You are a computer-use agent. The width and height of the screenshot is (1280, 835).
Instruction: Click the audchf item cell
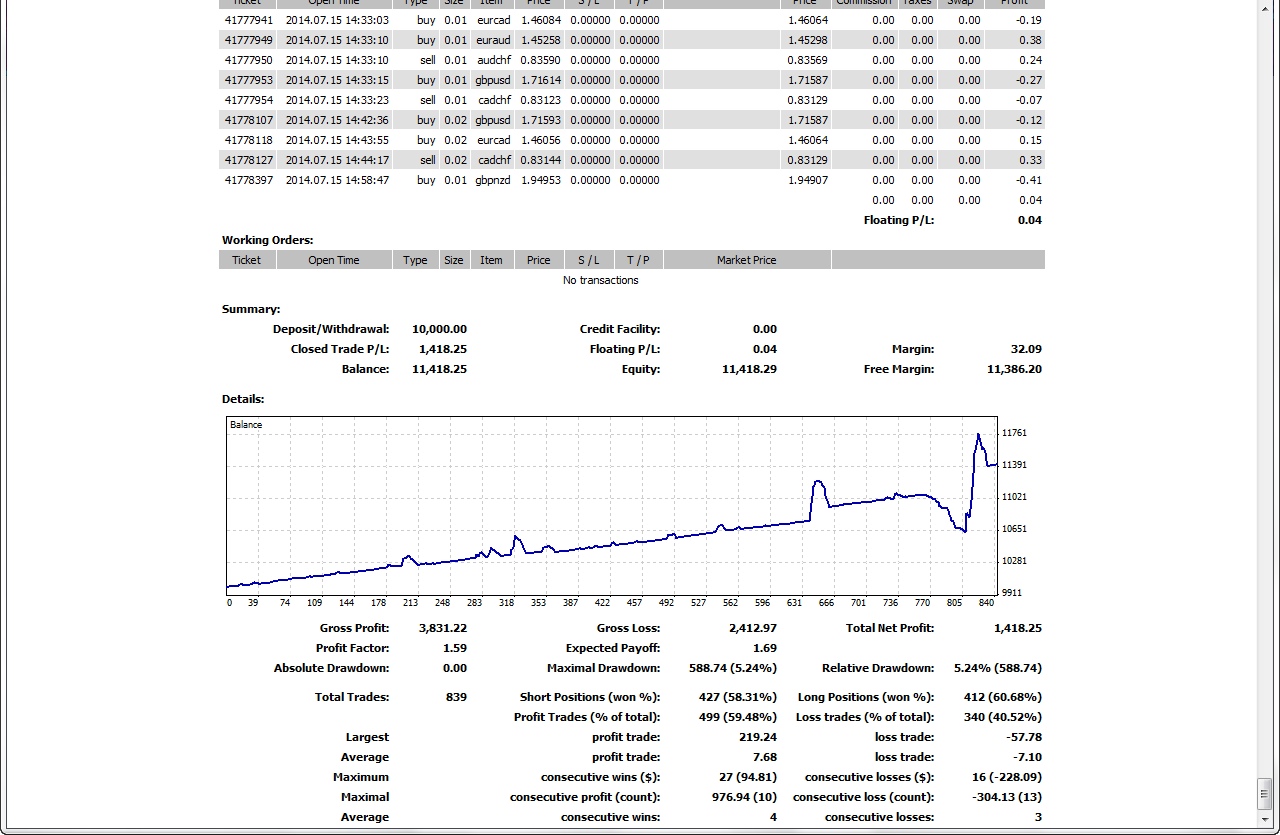click(494, 60)
